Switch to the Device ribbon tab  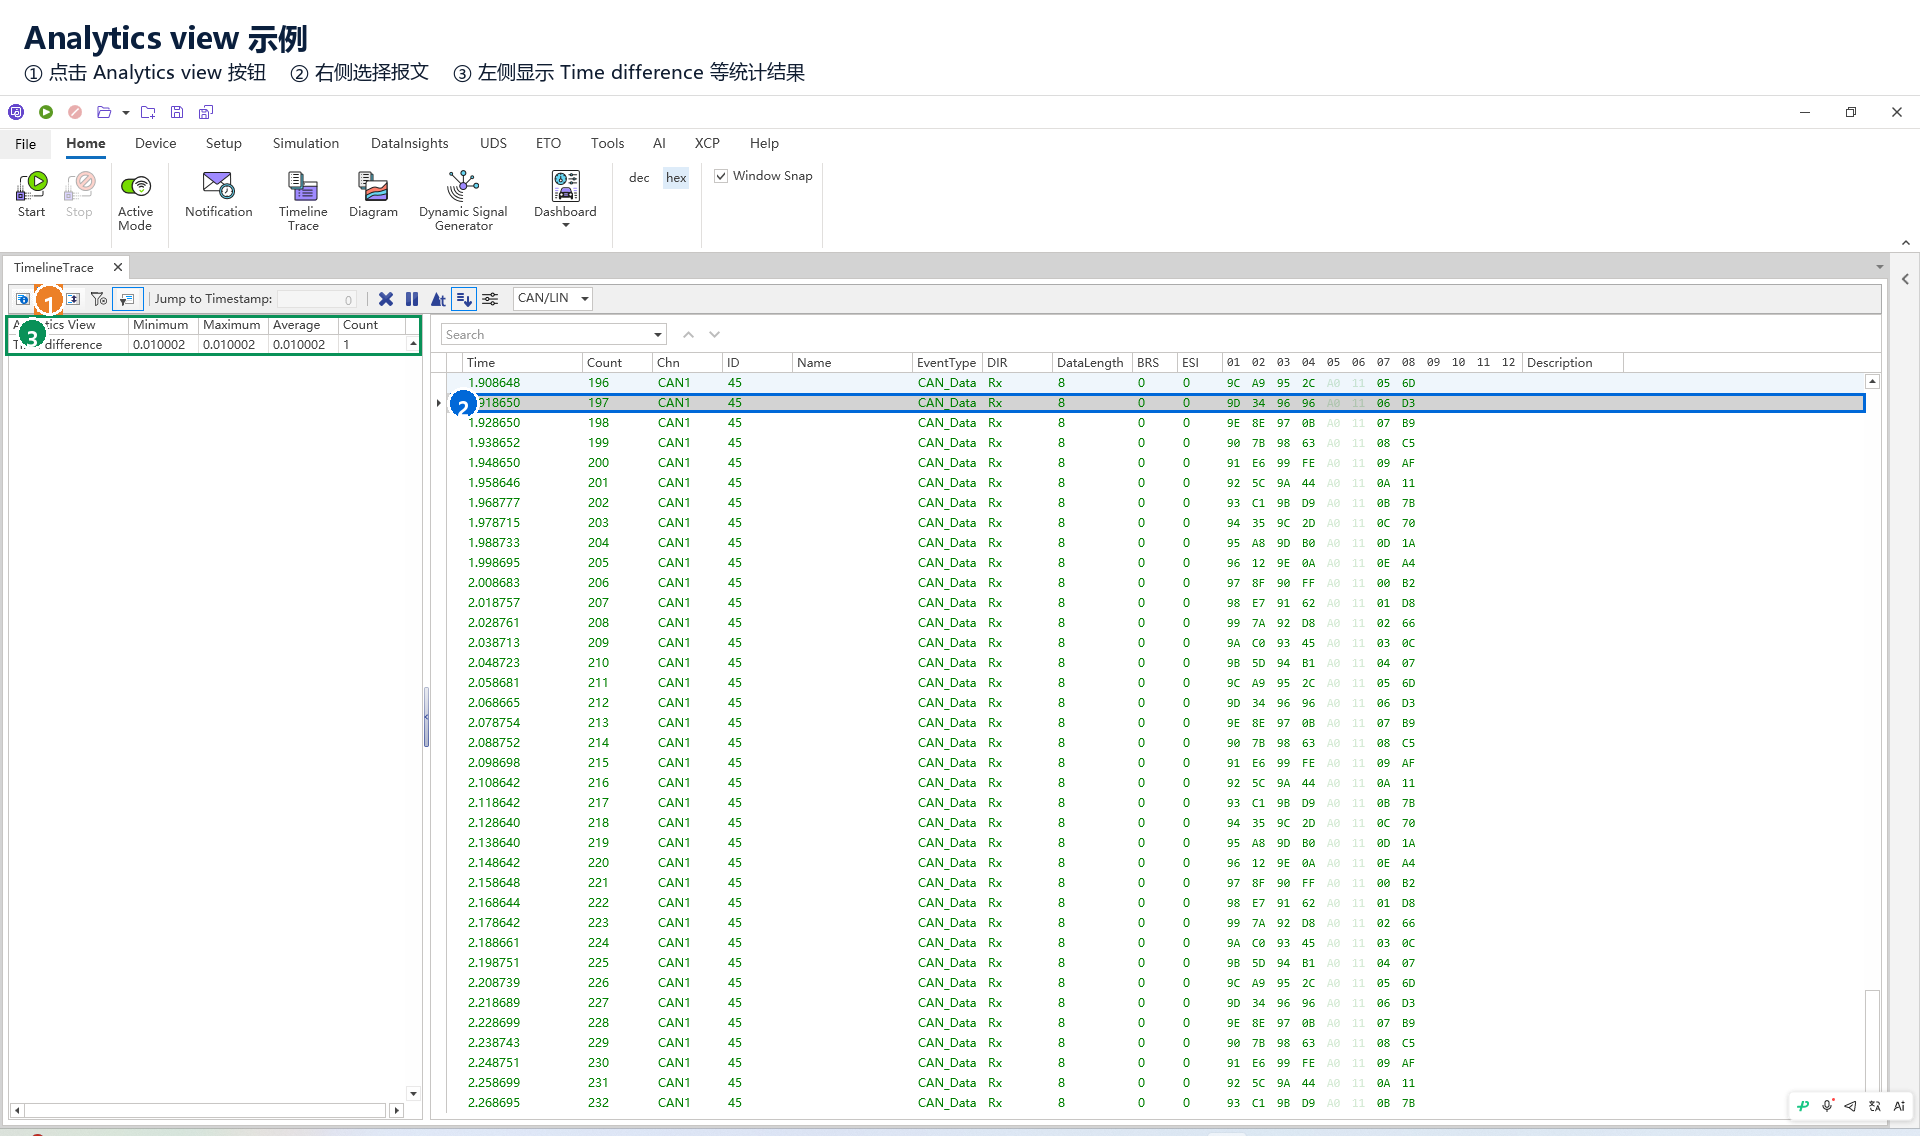click(x=155, y=143)
